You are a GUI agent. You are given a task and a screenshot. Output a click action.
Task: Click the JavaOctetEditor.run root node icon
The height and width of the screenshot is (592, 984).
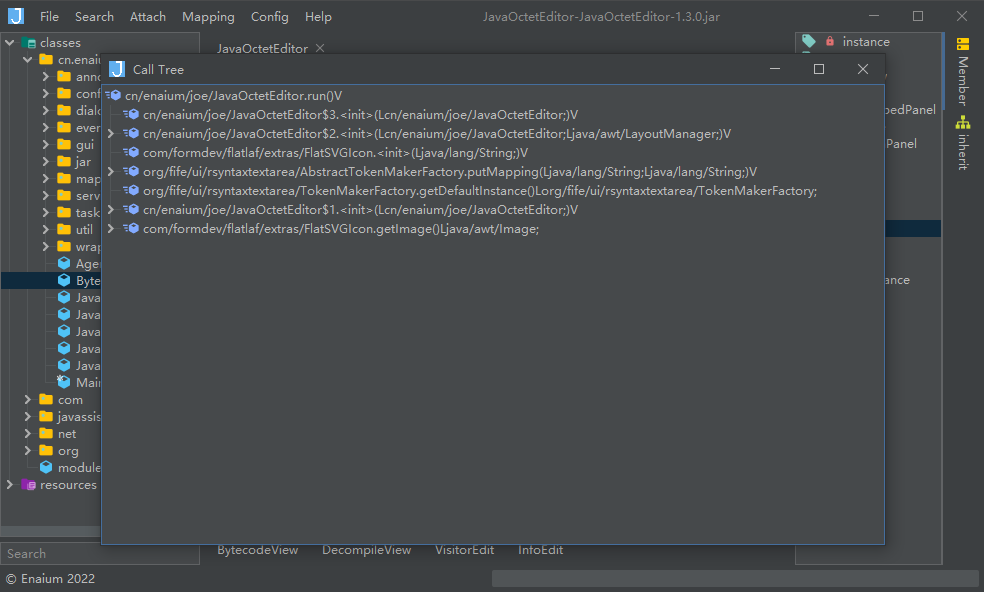coord(113,96)
